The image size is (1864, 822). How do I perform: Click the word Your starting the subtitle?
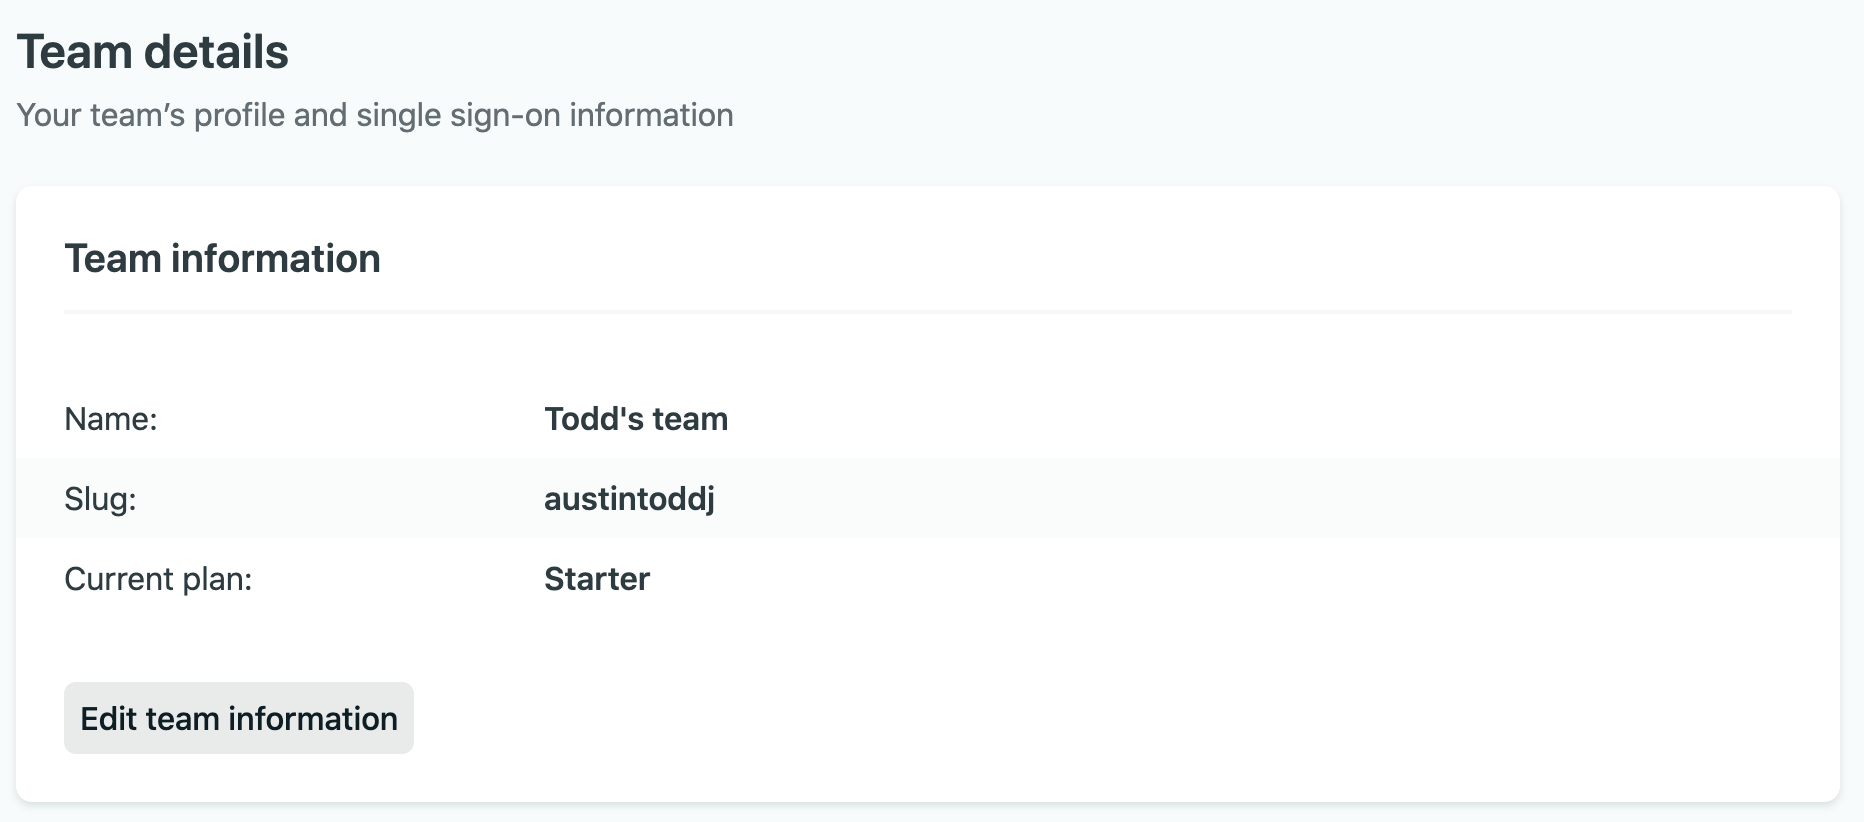pyautogui.click(x=48, y=115)
